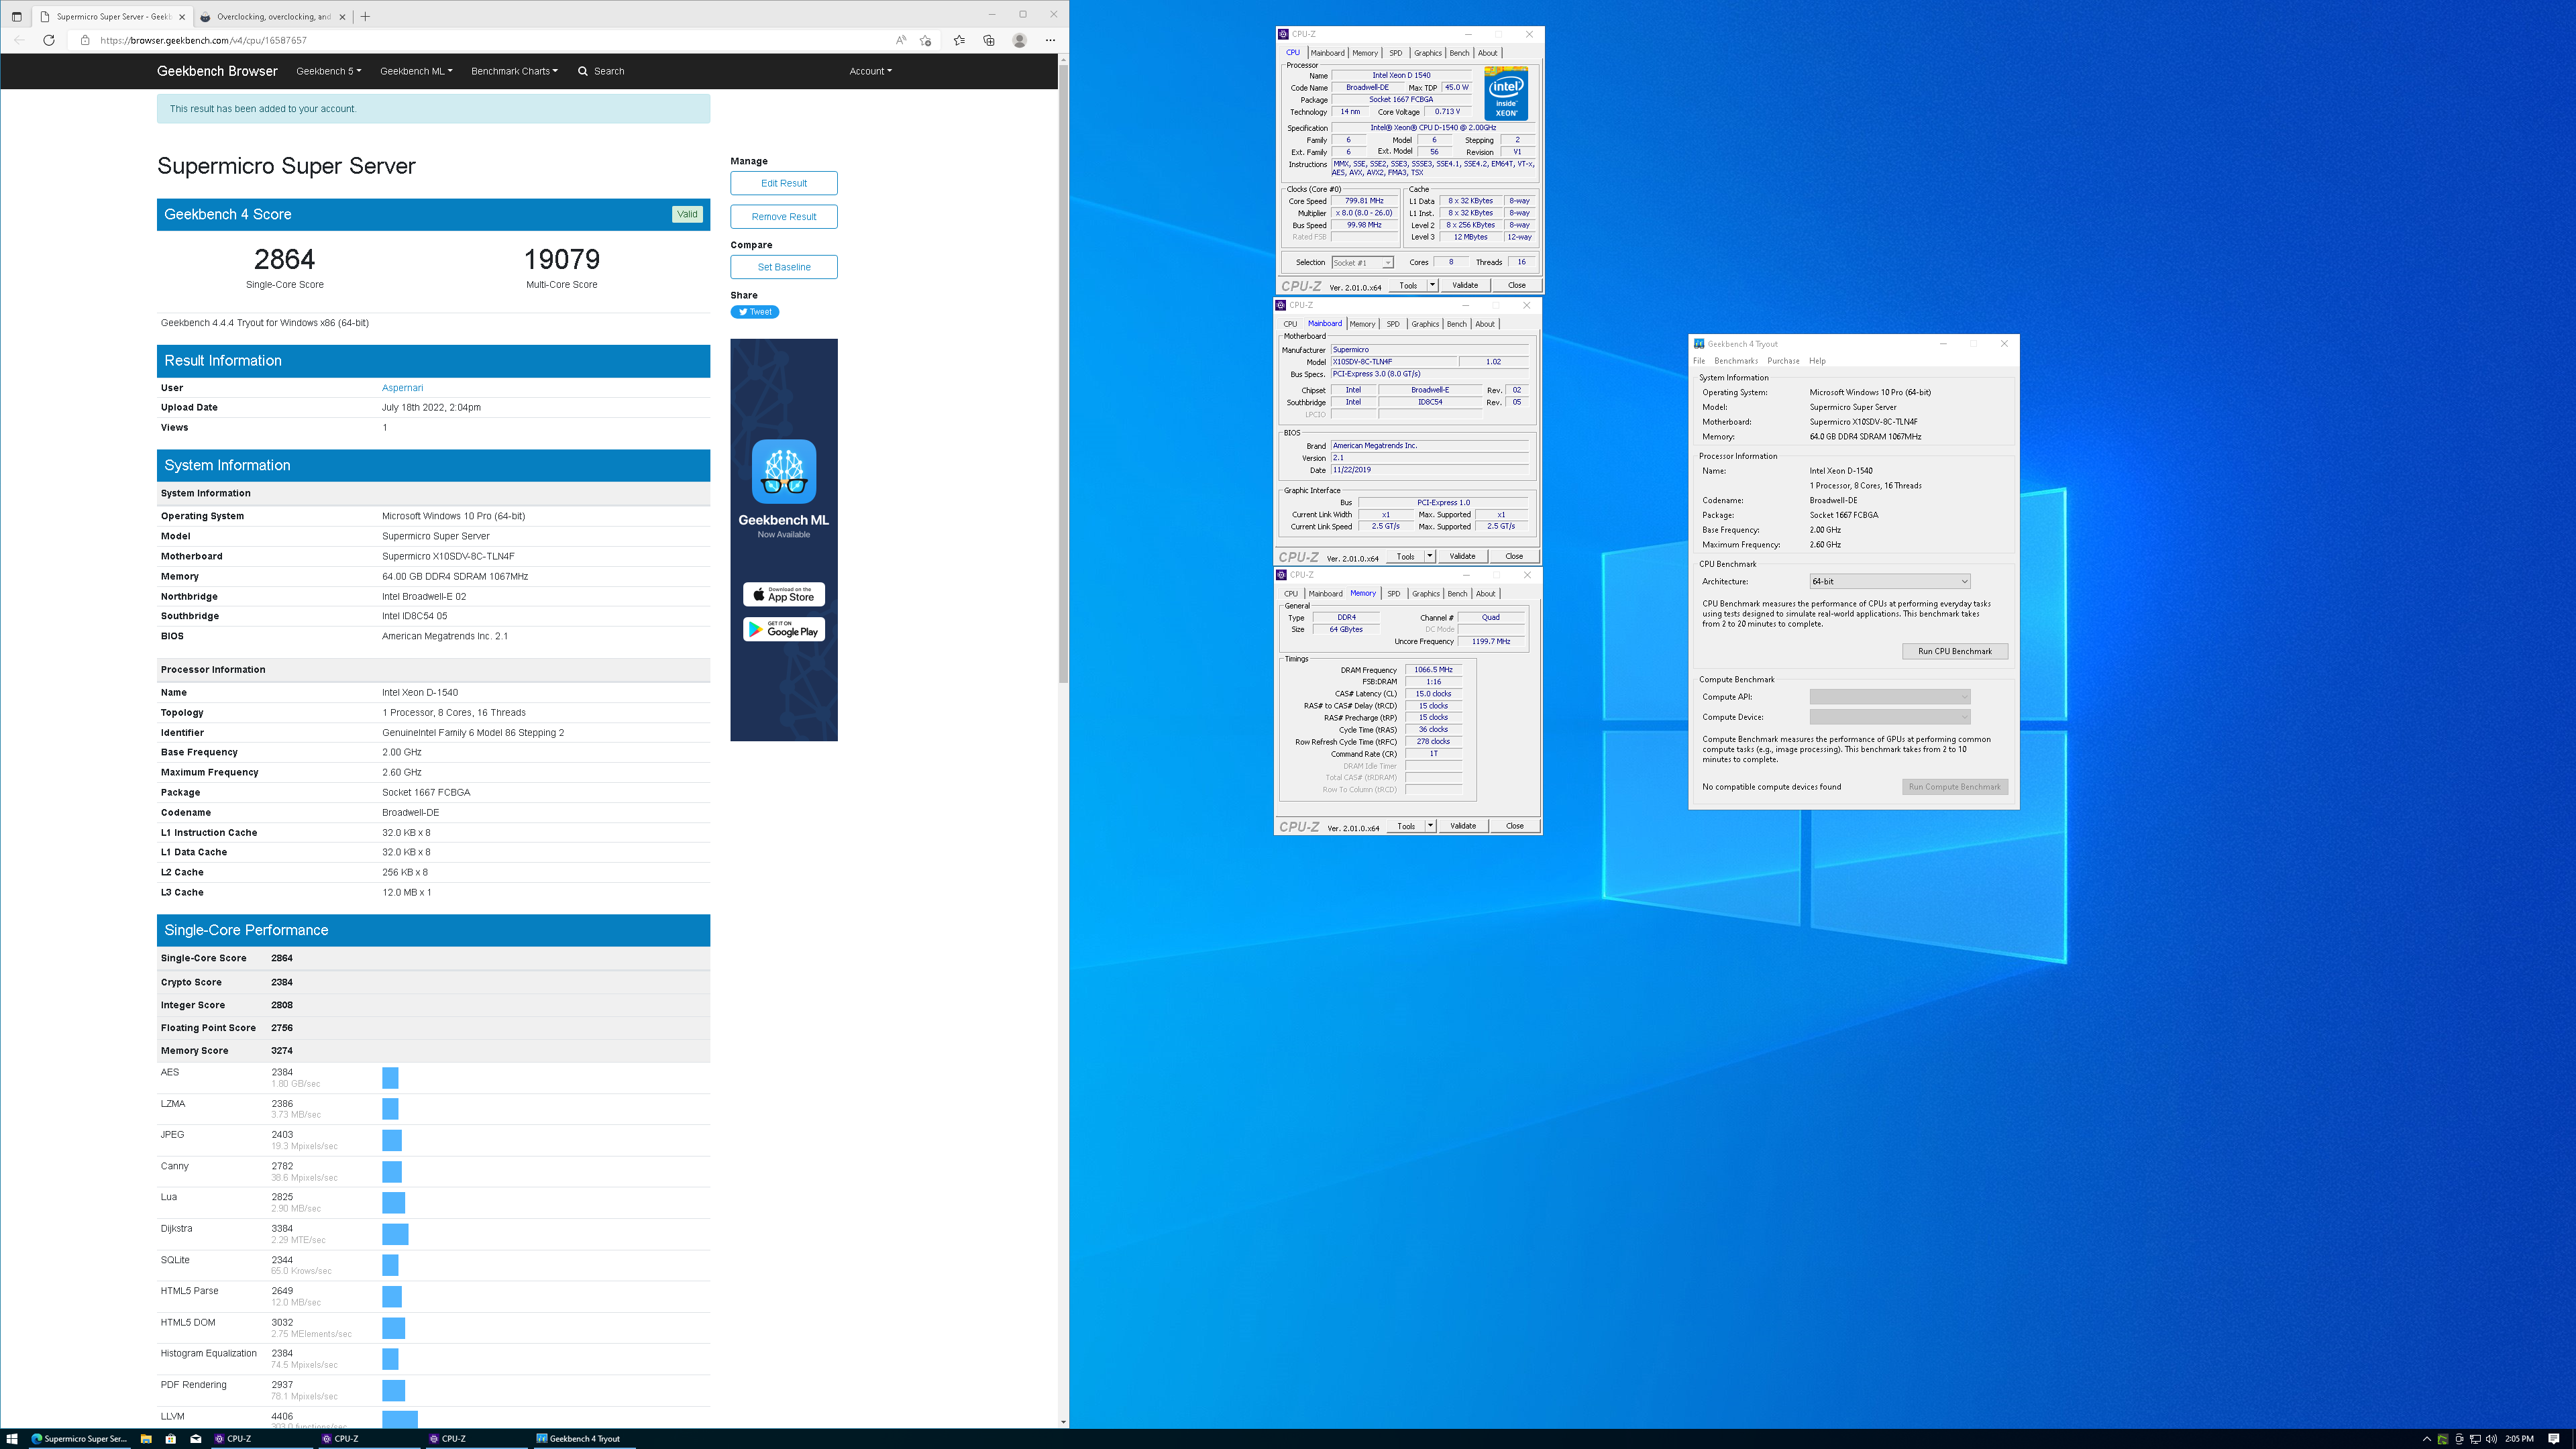Open Edge Favorites list icon
This screenshot has width=2576, height=1449.
point(959,40)
